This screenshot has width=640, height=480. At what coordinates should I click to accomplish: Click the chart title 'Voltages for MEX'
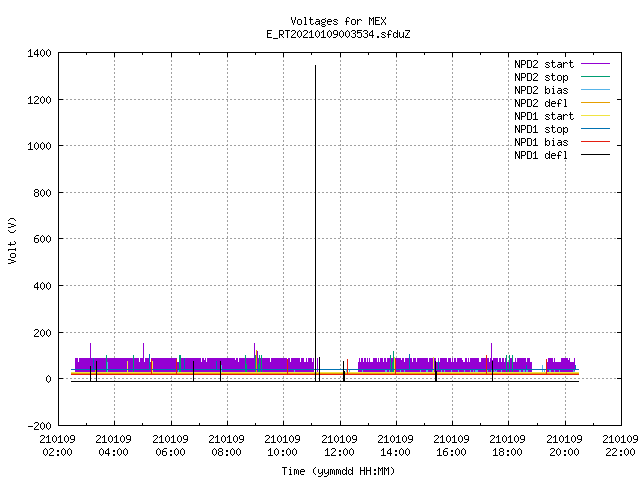click(x=338, y=21)
